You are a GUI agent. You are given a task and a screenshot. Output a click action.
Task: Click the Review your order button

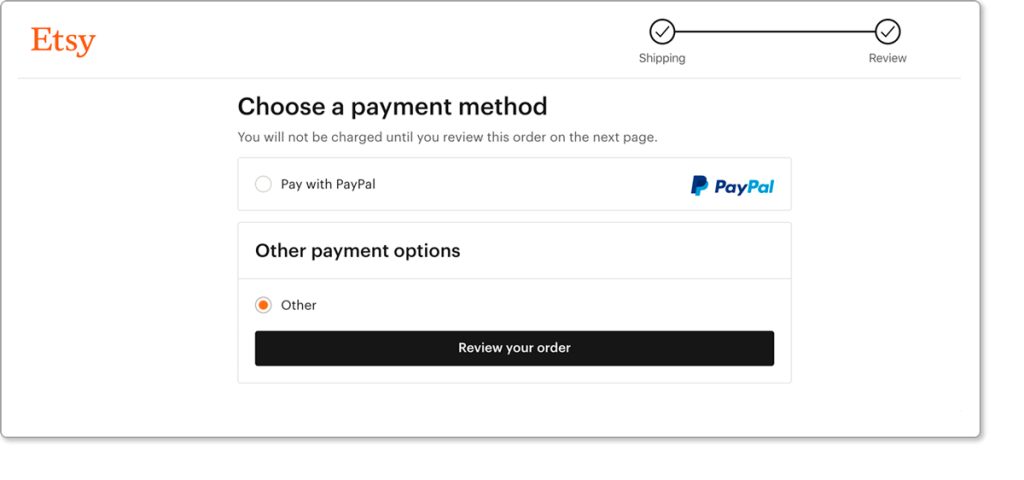click(x=515, y=348)
